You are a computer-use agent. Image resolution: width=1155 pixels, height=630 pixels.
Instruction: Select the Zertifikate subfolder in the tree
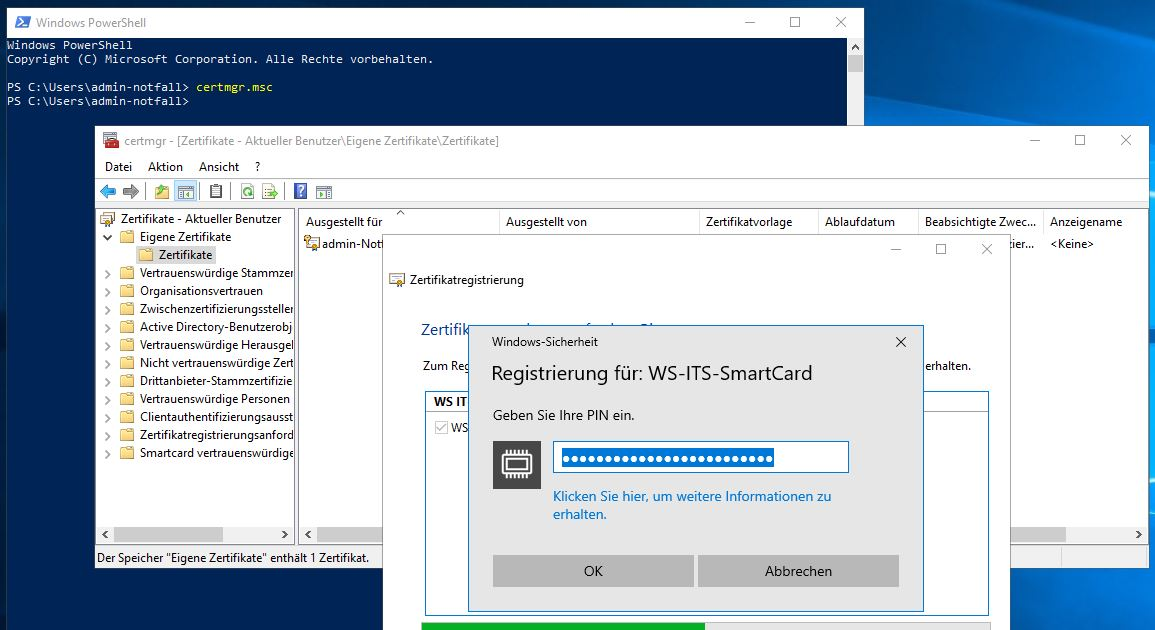coord(176,255)
